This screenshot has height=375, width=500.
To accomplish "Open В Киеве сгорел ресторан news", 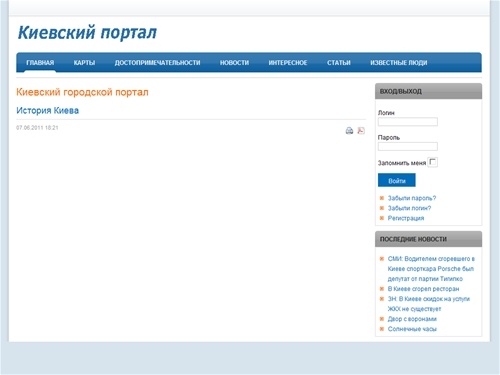I will coord(423,289).
